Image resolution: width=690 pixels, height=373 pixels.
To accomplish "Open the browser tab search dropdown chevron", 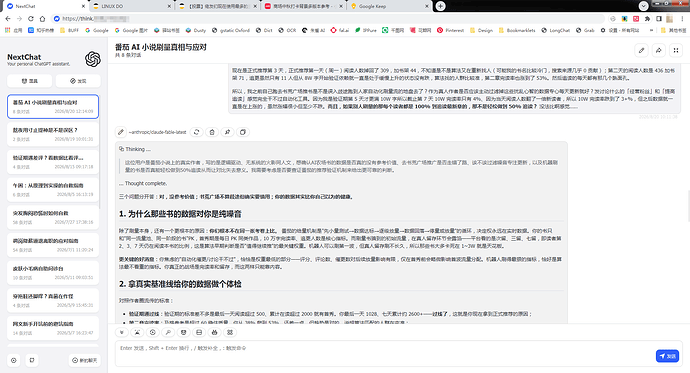I will tap(643, 6).
